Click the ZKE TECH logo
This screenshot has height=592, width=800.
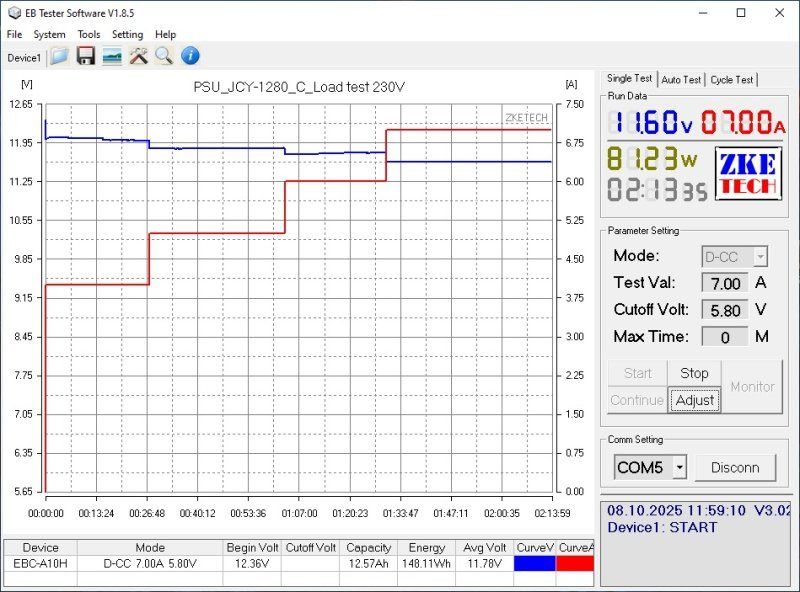[746, 173]
